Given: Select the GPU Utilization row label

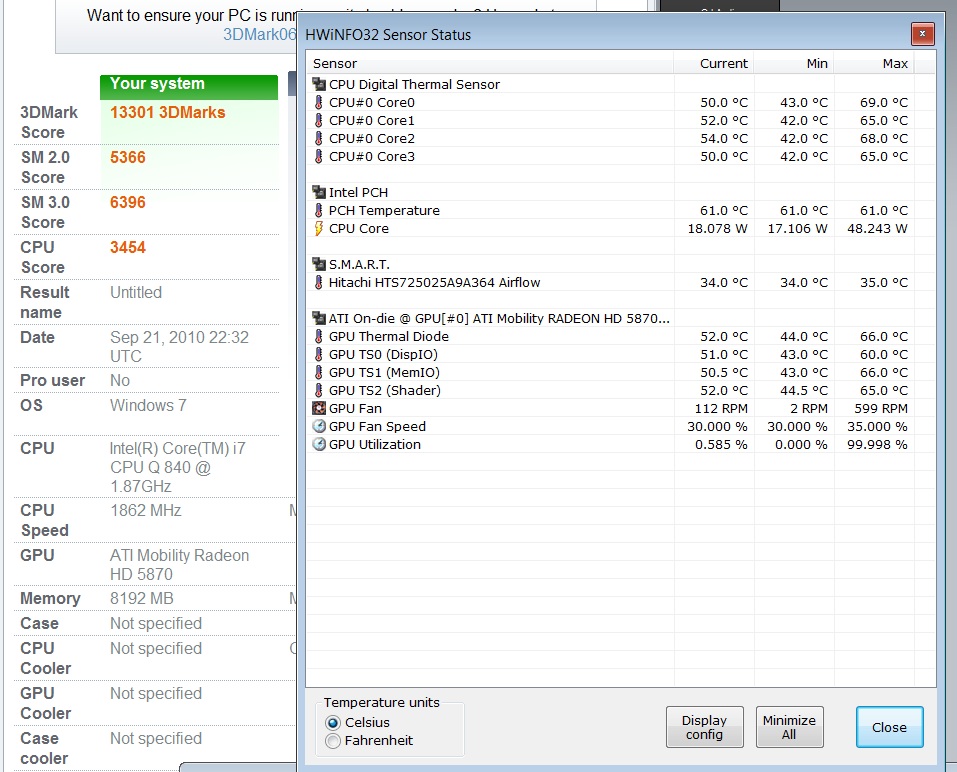Looking at the screenshot, I should point(375,444).
